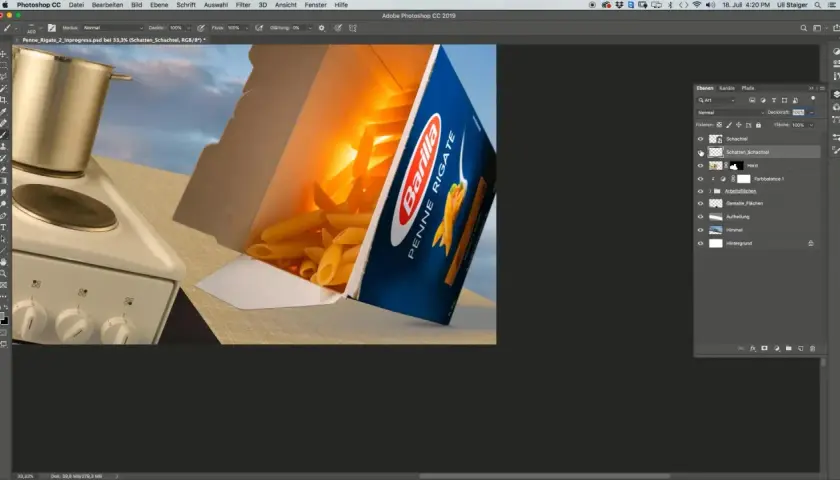
Task: Filter layers by shape layers
Action: (784, 100)
